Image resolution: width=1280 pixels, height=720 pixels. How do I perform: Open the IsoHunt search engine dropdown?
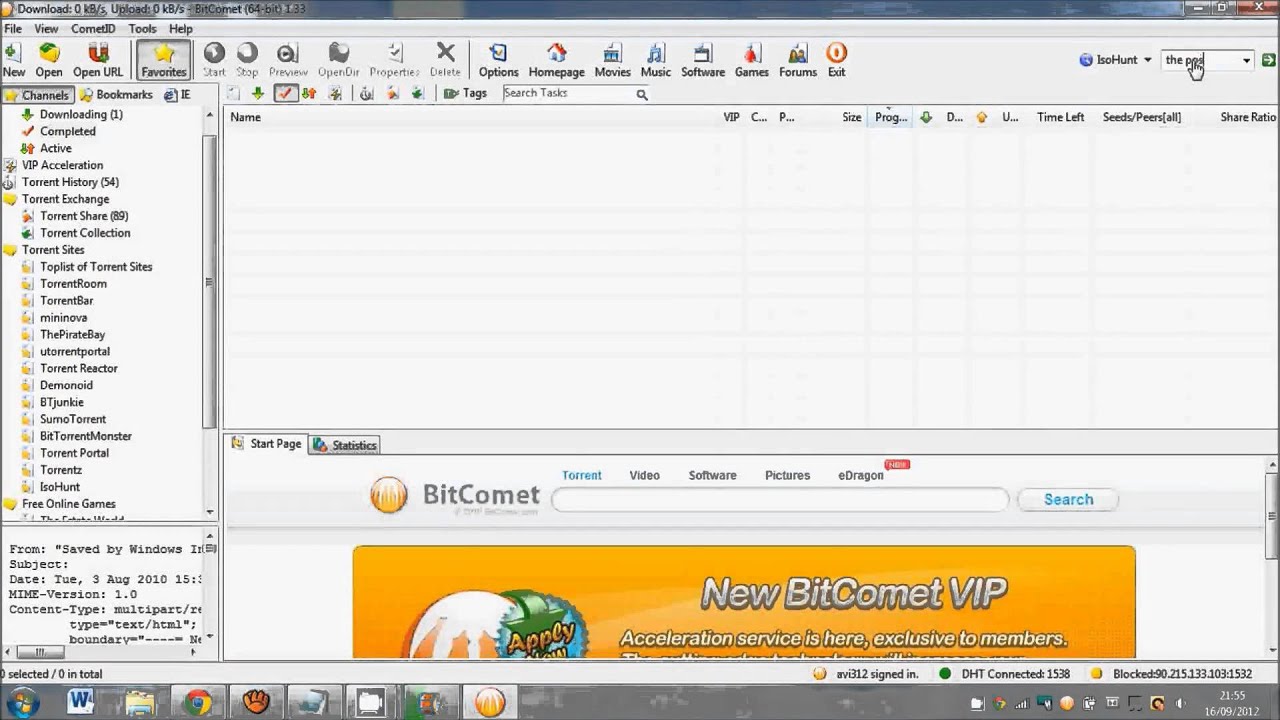click(1115, 60)
